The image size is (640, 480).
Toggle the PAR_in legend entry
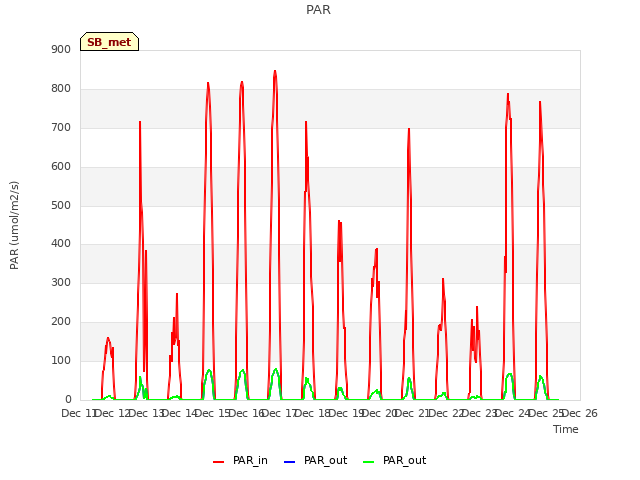(x=240, y=460)
